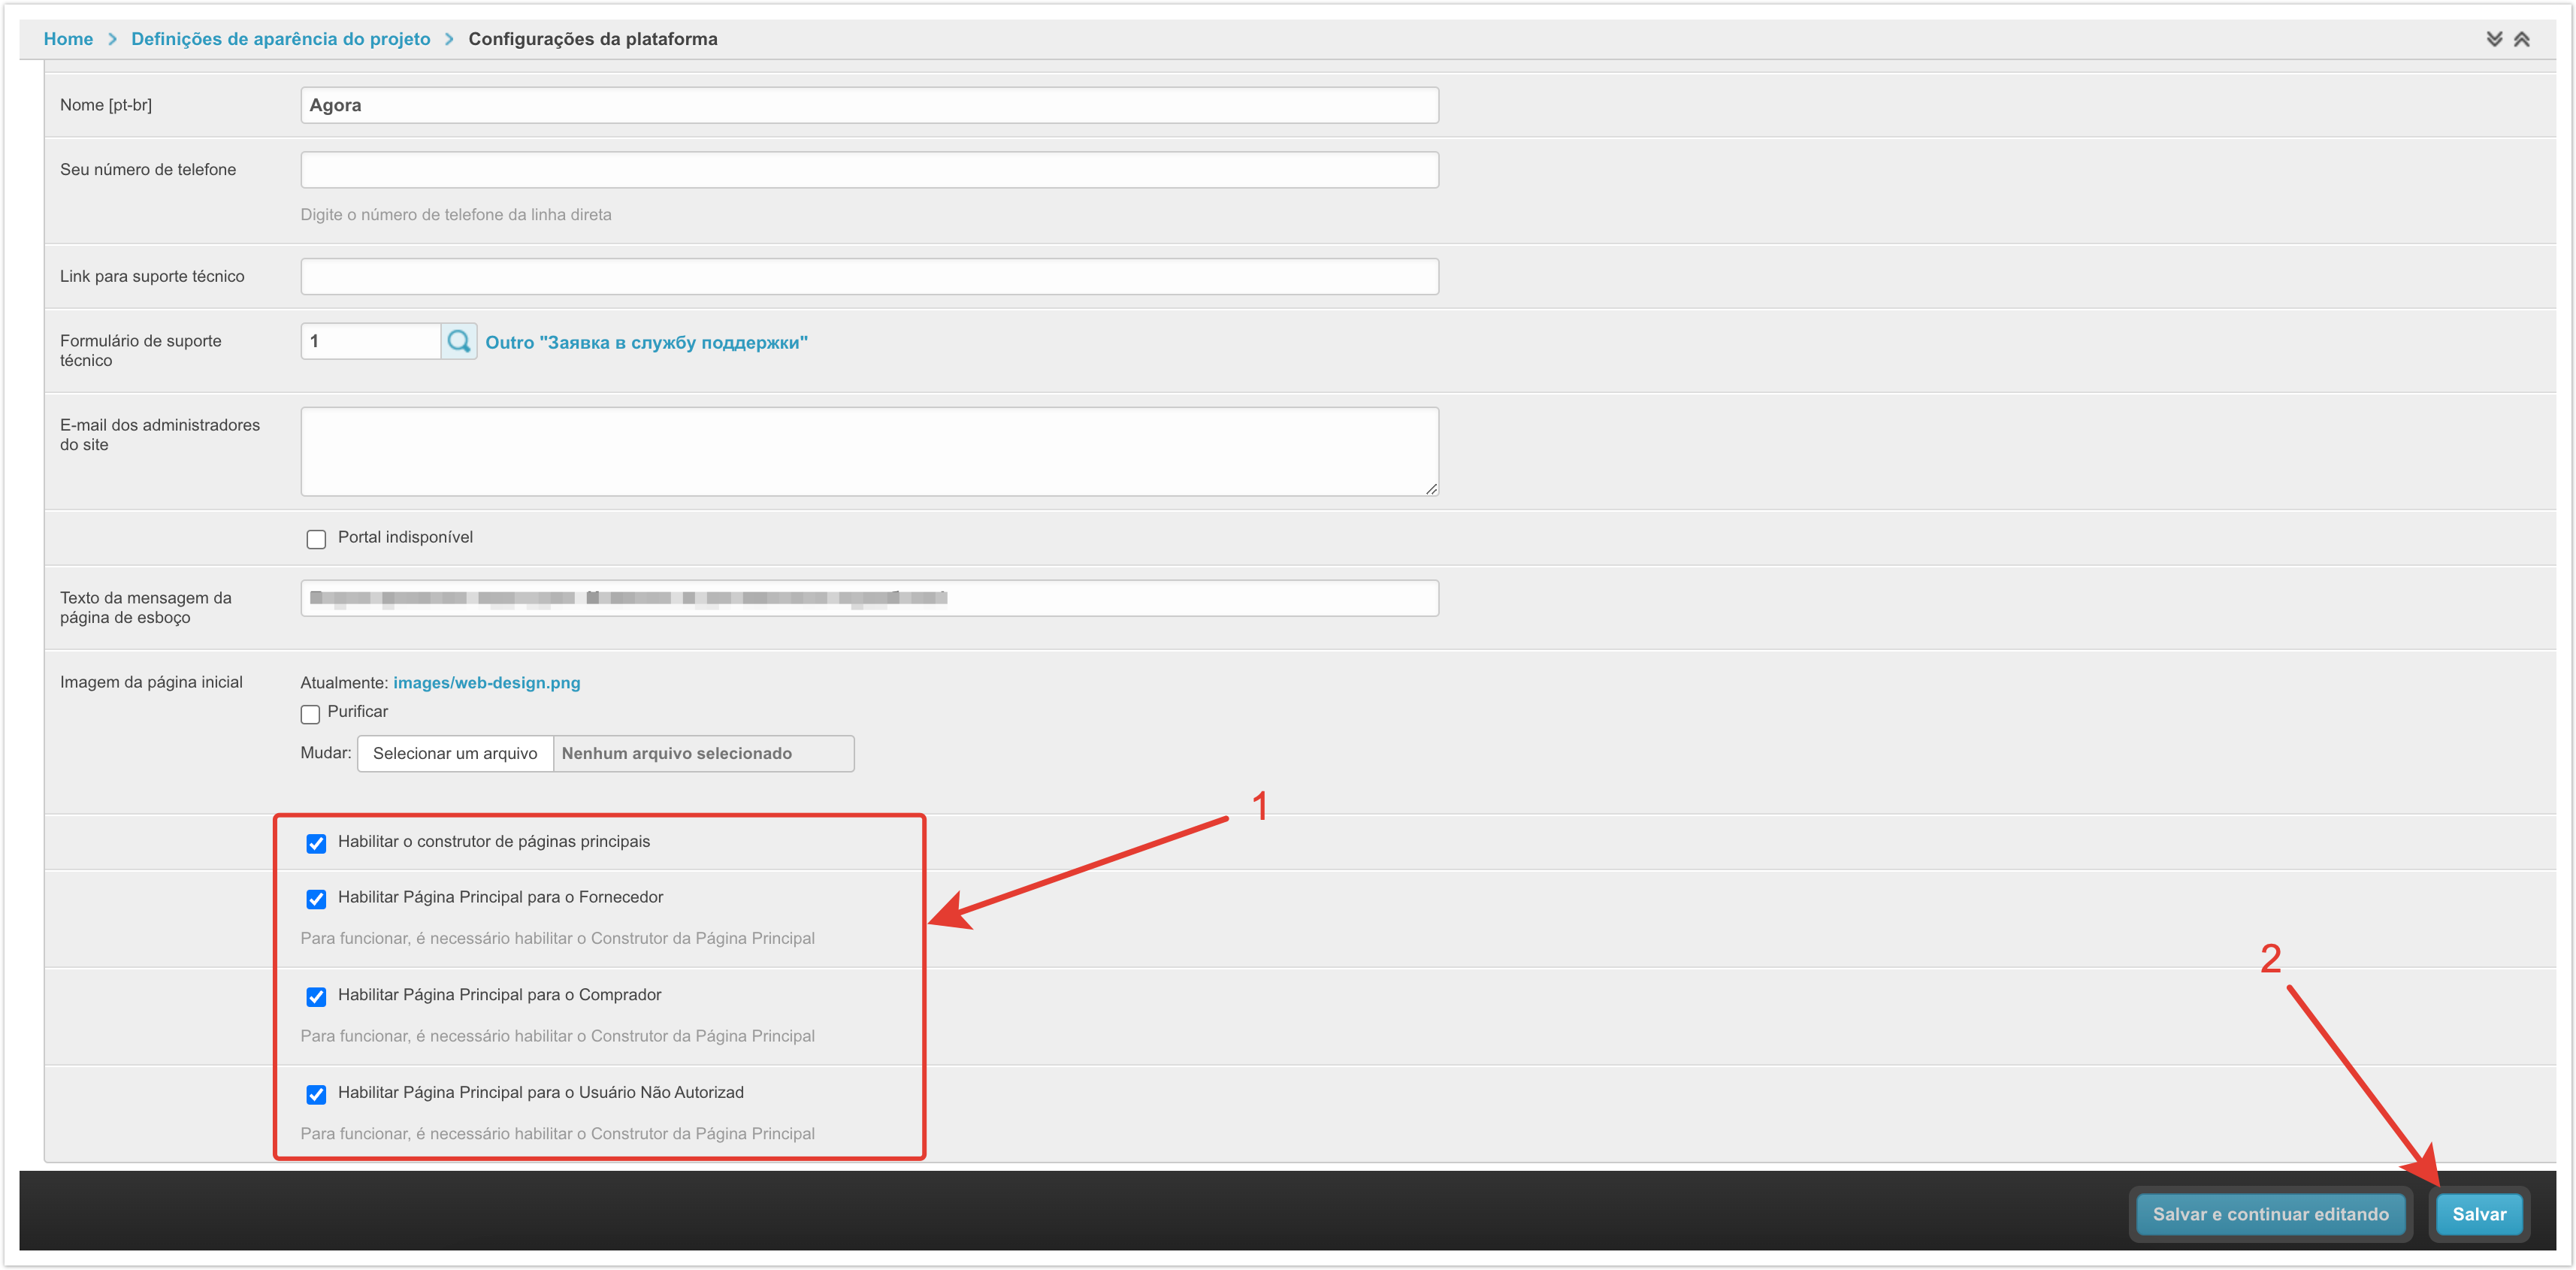This screenshot has width=2576, height=1270.
Task: Uncheck Página Principal para o Comprador
Action: coord(316,997)
